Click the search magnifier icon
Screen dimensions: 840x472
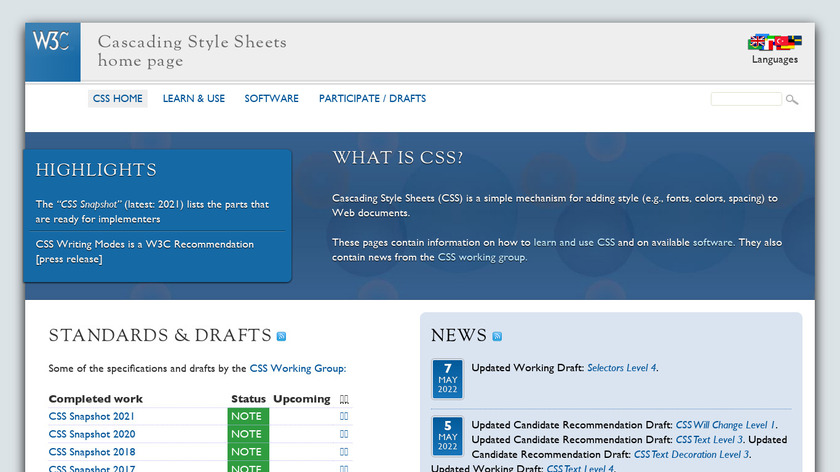coord(792,100)
